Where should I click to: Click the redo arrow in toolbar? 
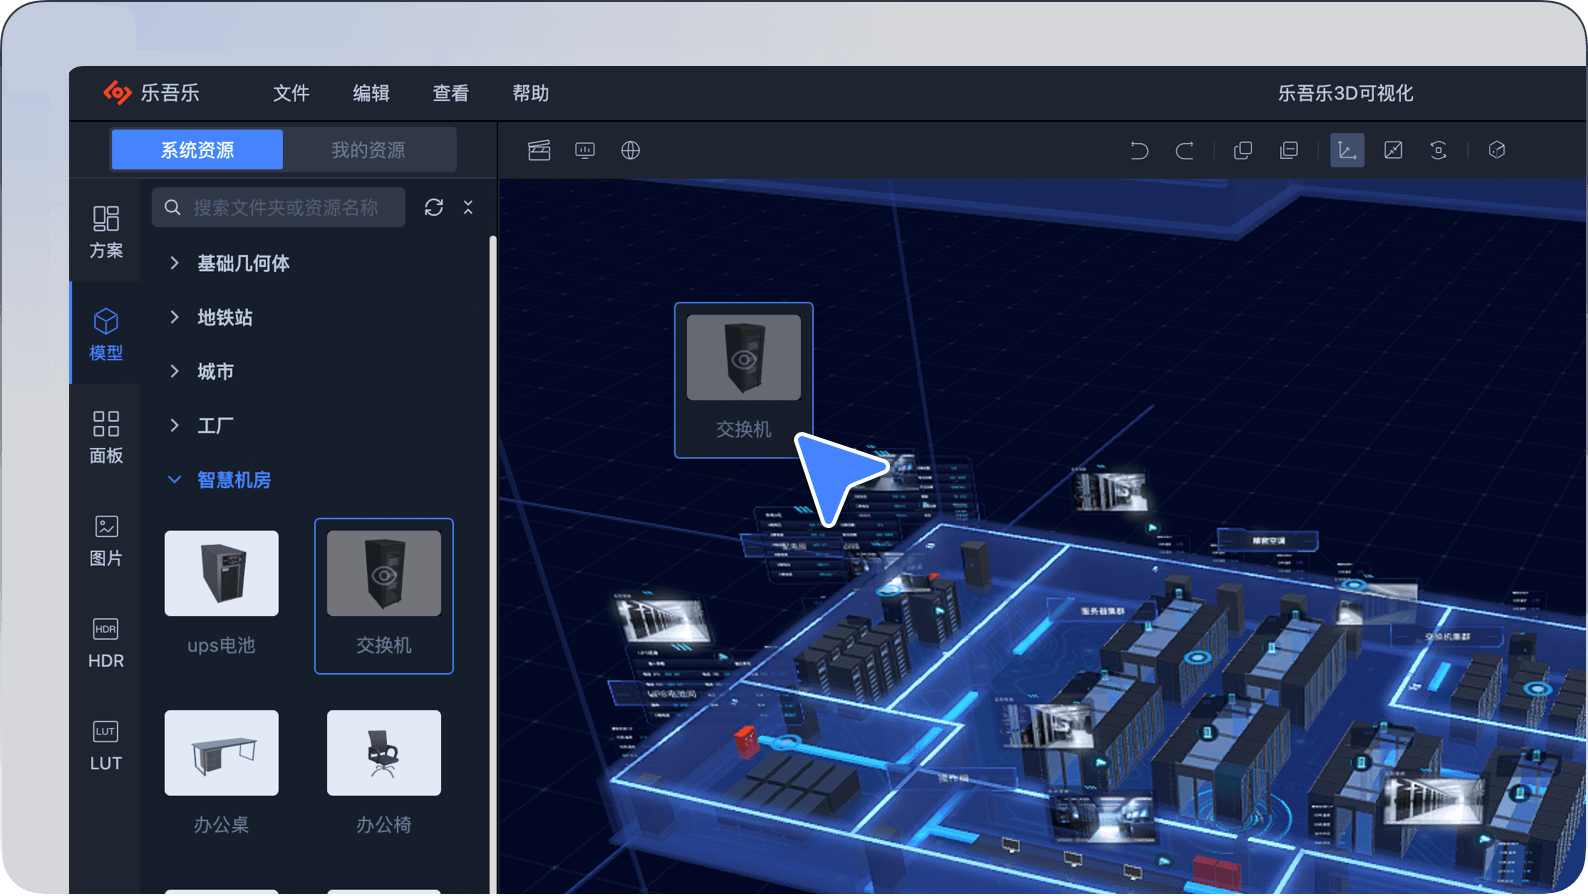point(1185,151)
